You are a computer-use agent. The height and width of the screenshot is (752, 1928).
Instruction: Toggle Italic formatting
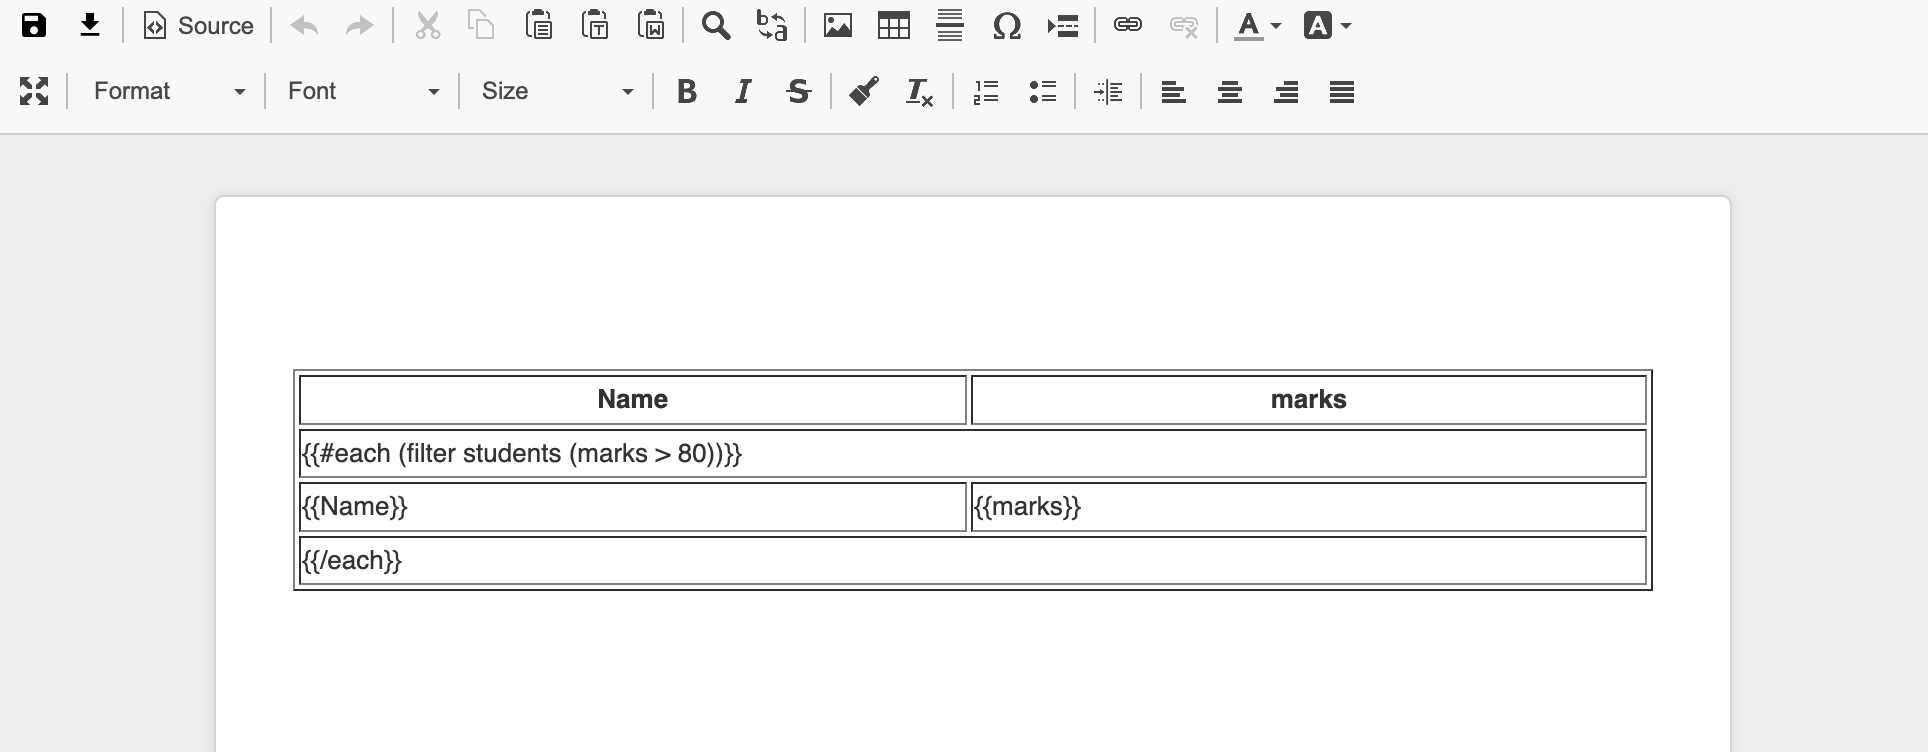742,92
